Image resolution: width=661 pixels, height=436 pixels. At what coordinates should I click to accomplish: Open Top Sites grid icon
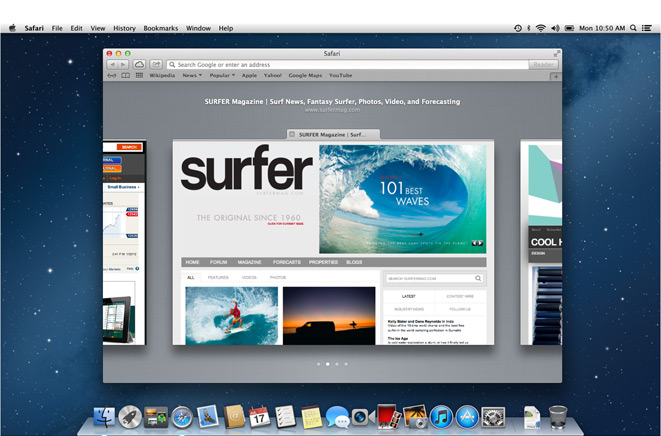[138, 75]
